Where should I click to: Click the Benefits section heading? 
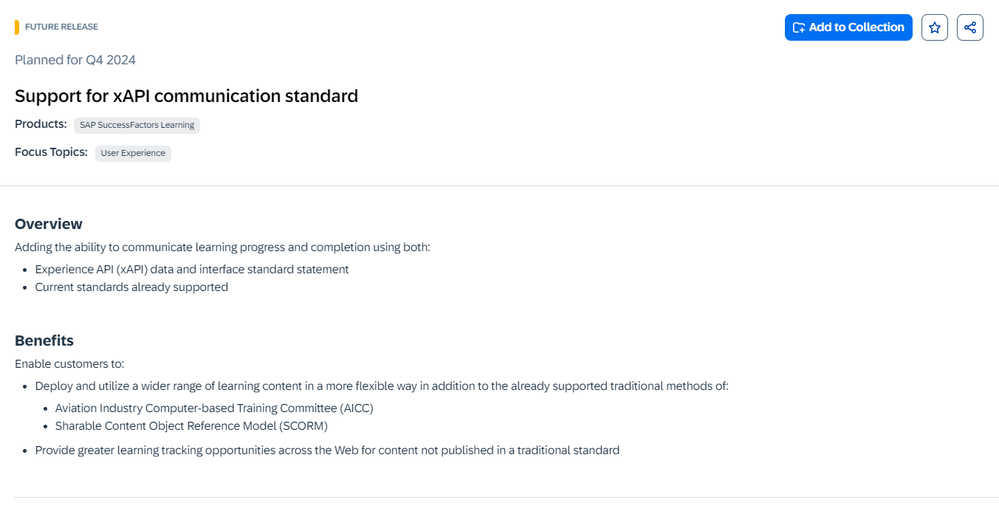point(44,340)
